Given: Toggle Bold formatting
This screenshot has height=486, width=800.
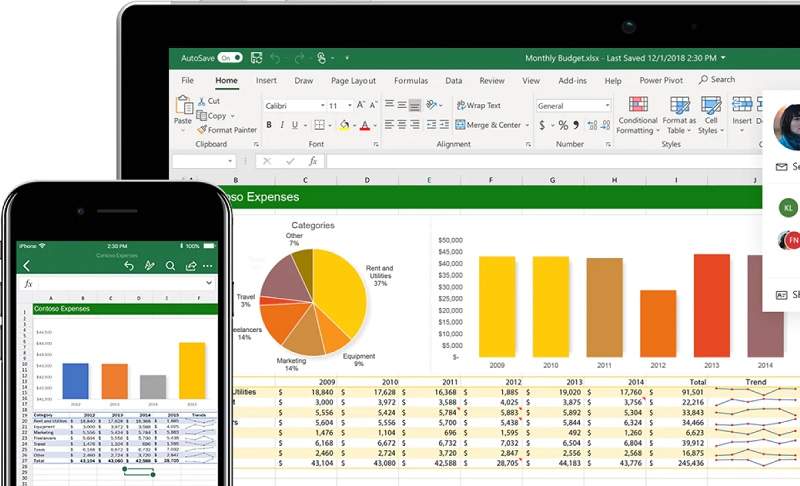Looking at the screenshot, I should point(269,125).
